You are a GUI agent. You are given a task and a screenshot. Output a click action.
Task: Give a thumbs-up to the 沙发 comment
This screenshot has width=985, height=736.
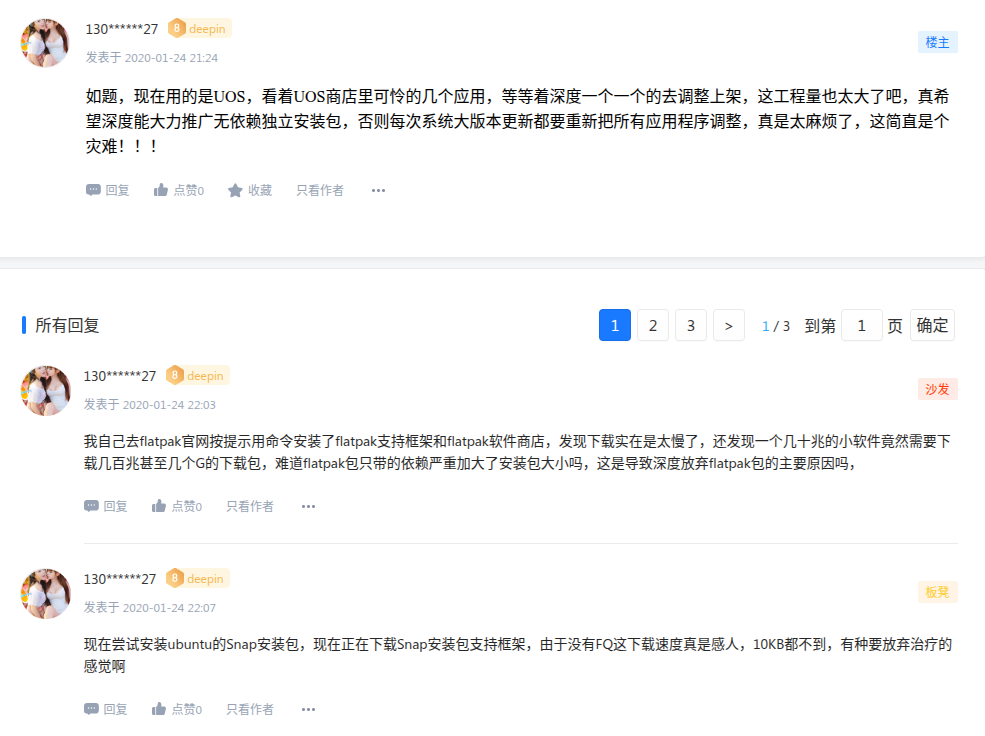pos(177,506)
